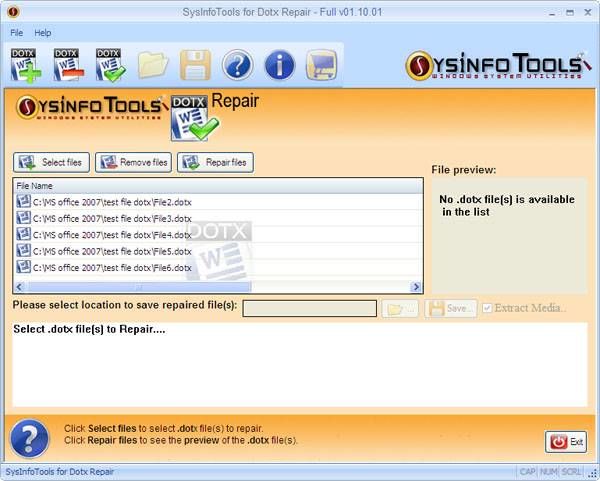600x481 pixels.
Task: Click the Remove files button
Action: tap(134, 162)
